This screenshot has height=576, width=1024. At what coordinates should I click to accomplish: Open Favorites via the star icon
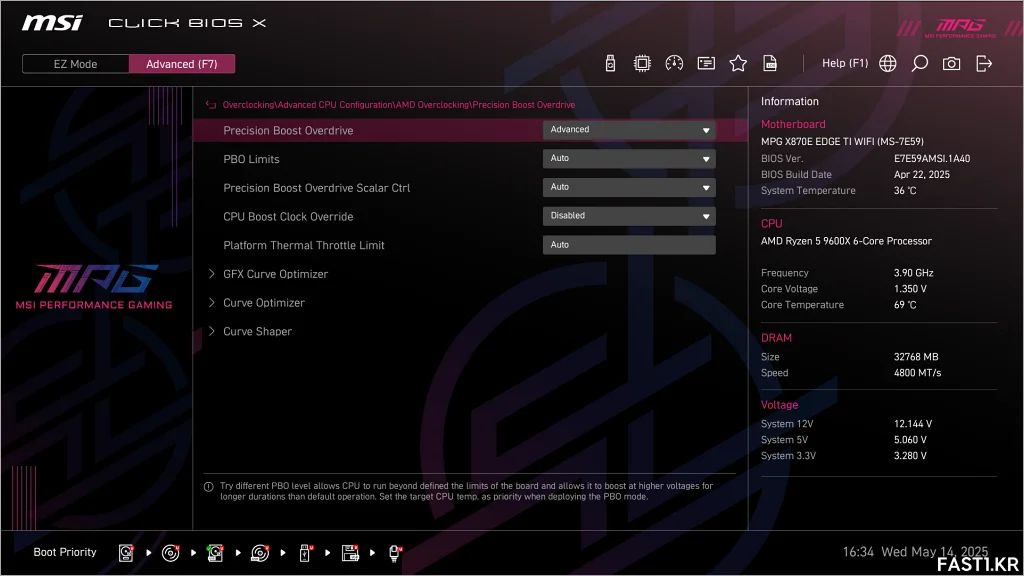738,63
